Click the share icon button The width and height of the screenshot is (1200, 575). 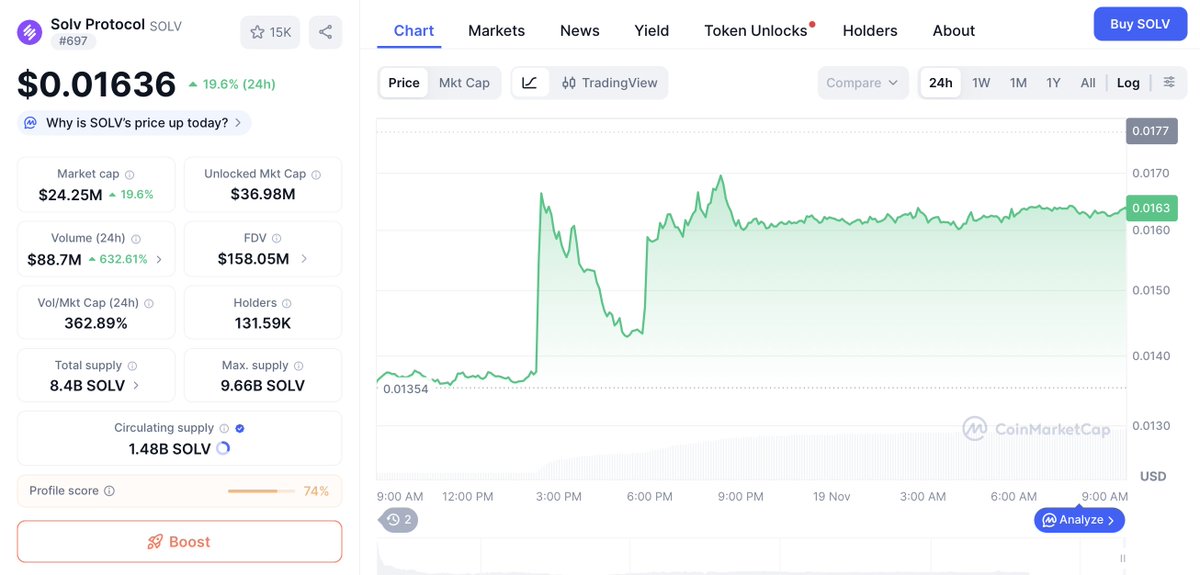326,32
